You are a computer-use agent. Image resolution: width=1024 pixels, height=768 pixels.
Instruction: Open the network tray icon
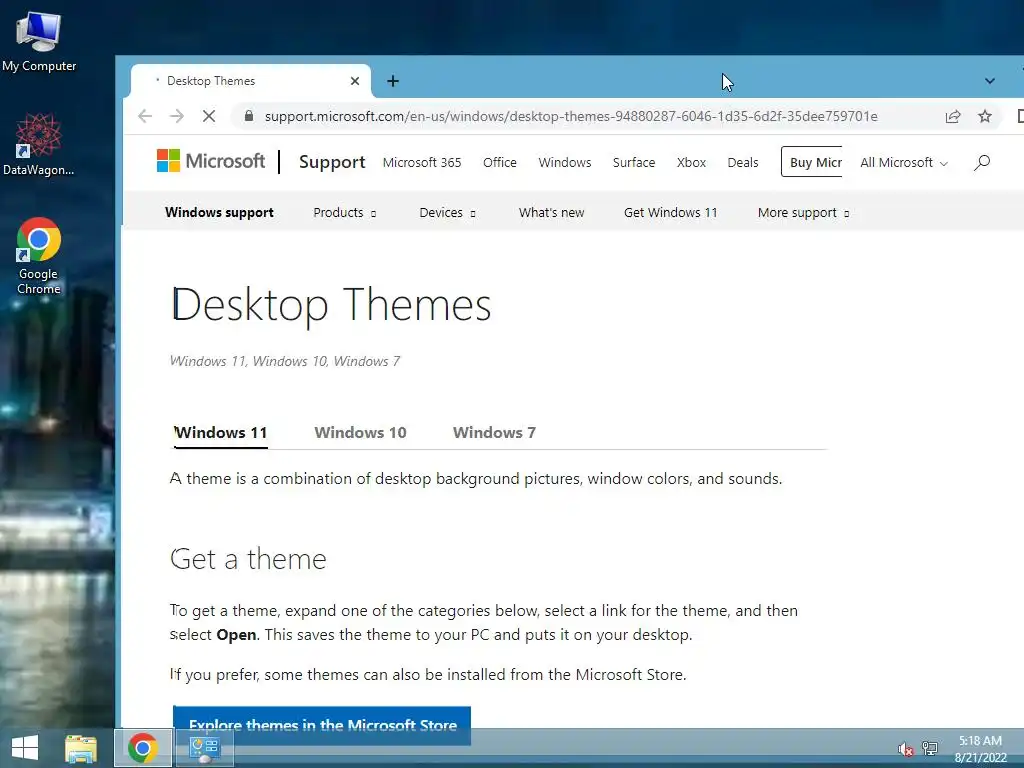(x=930, y=749)
